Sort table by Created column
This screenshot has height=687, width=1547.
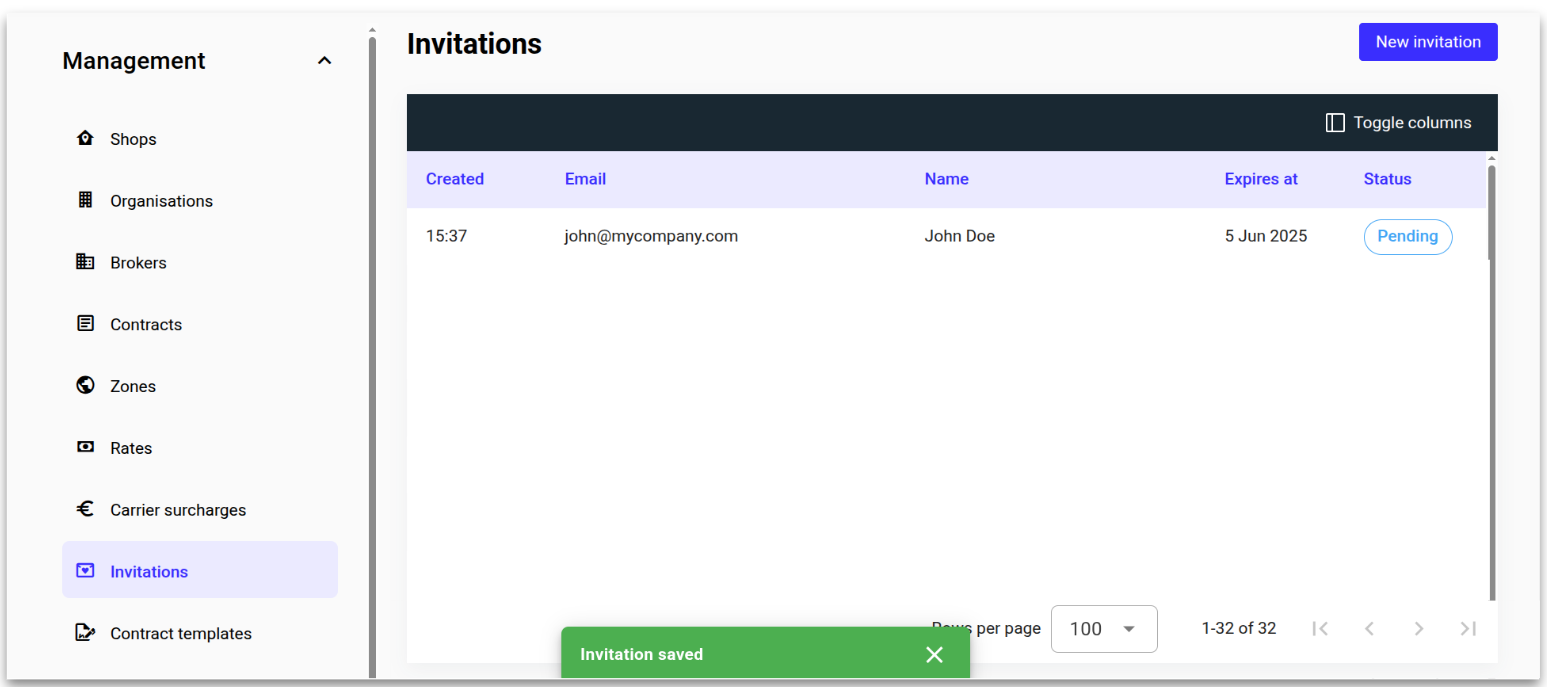click(454, 179)
